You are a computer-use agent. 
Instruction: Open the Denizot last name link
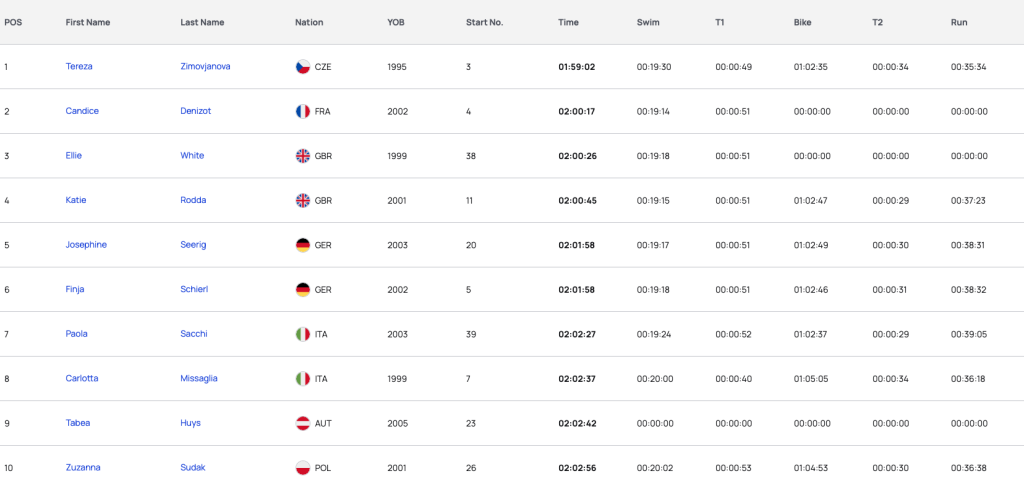click(196, 111)
